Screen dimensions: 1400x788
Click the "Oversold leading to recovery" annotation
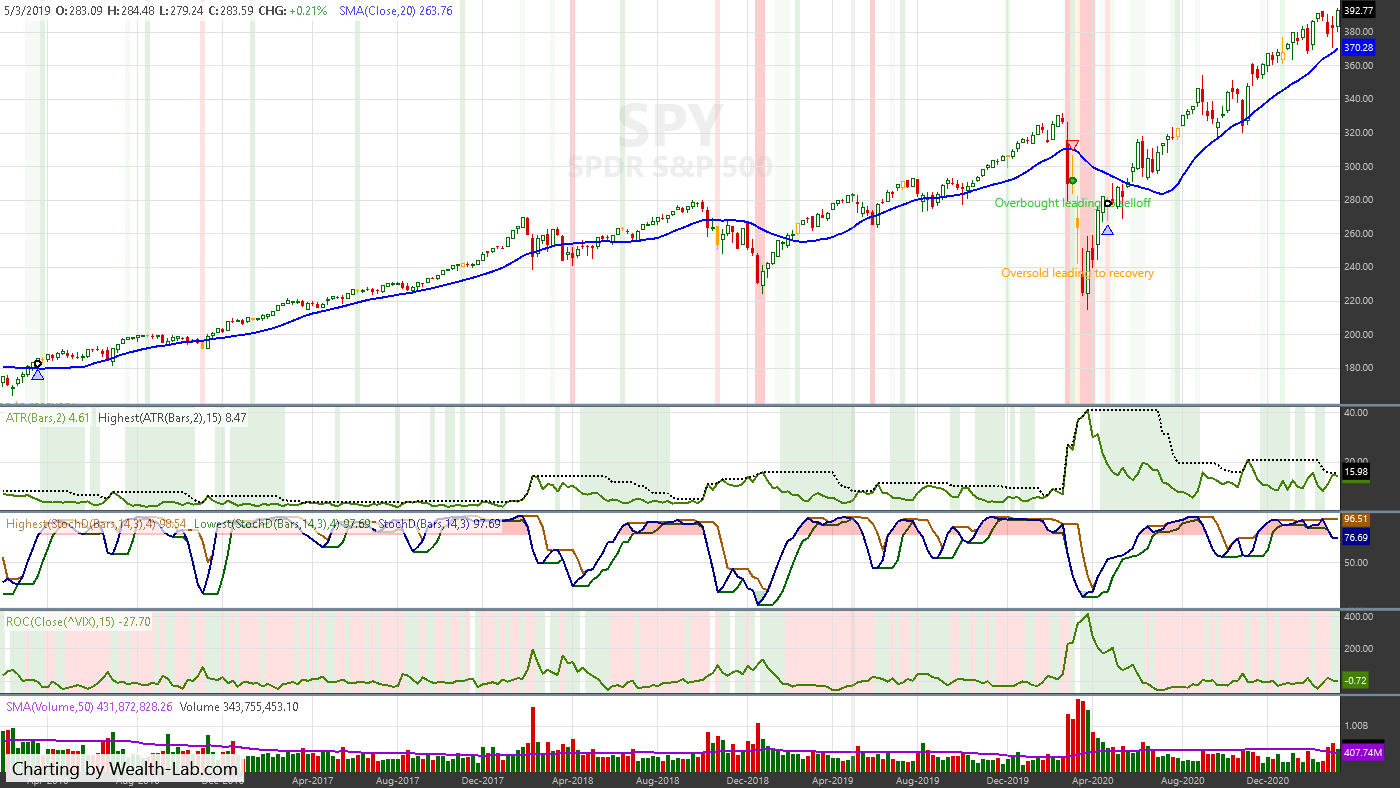(x=1077, y=273)
